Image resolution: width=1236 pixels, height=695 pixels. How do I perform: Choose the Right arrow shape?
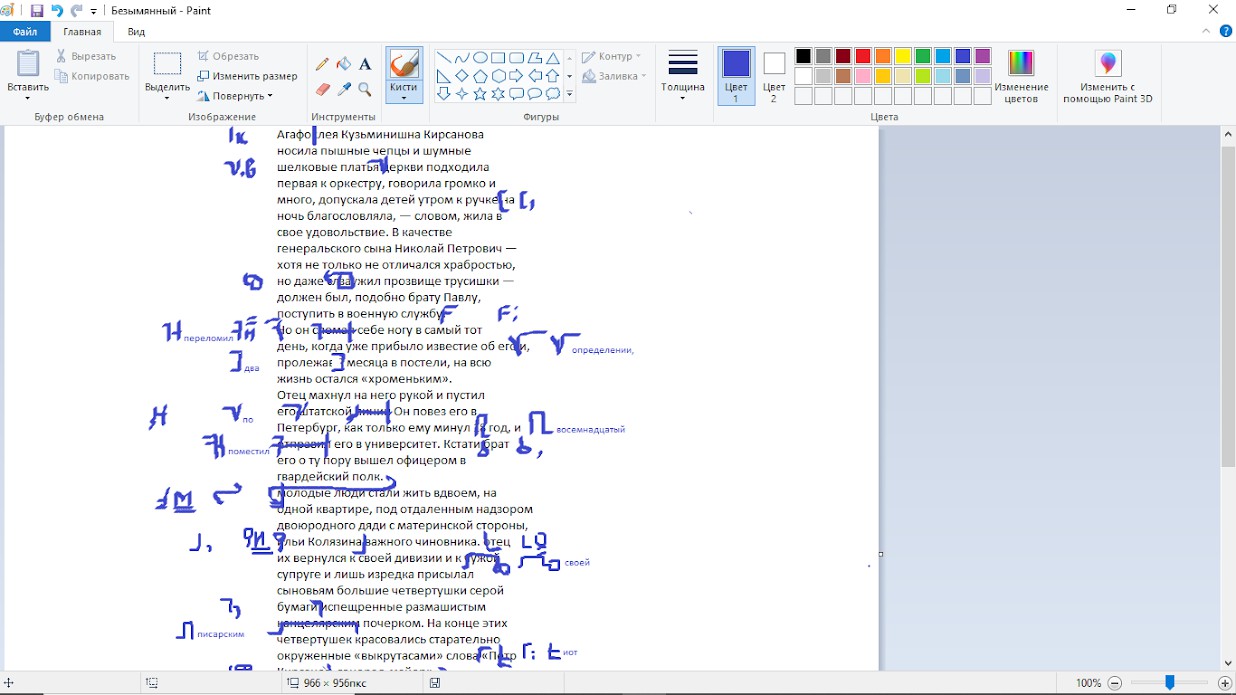point(516,76)
